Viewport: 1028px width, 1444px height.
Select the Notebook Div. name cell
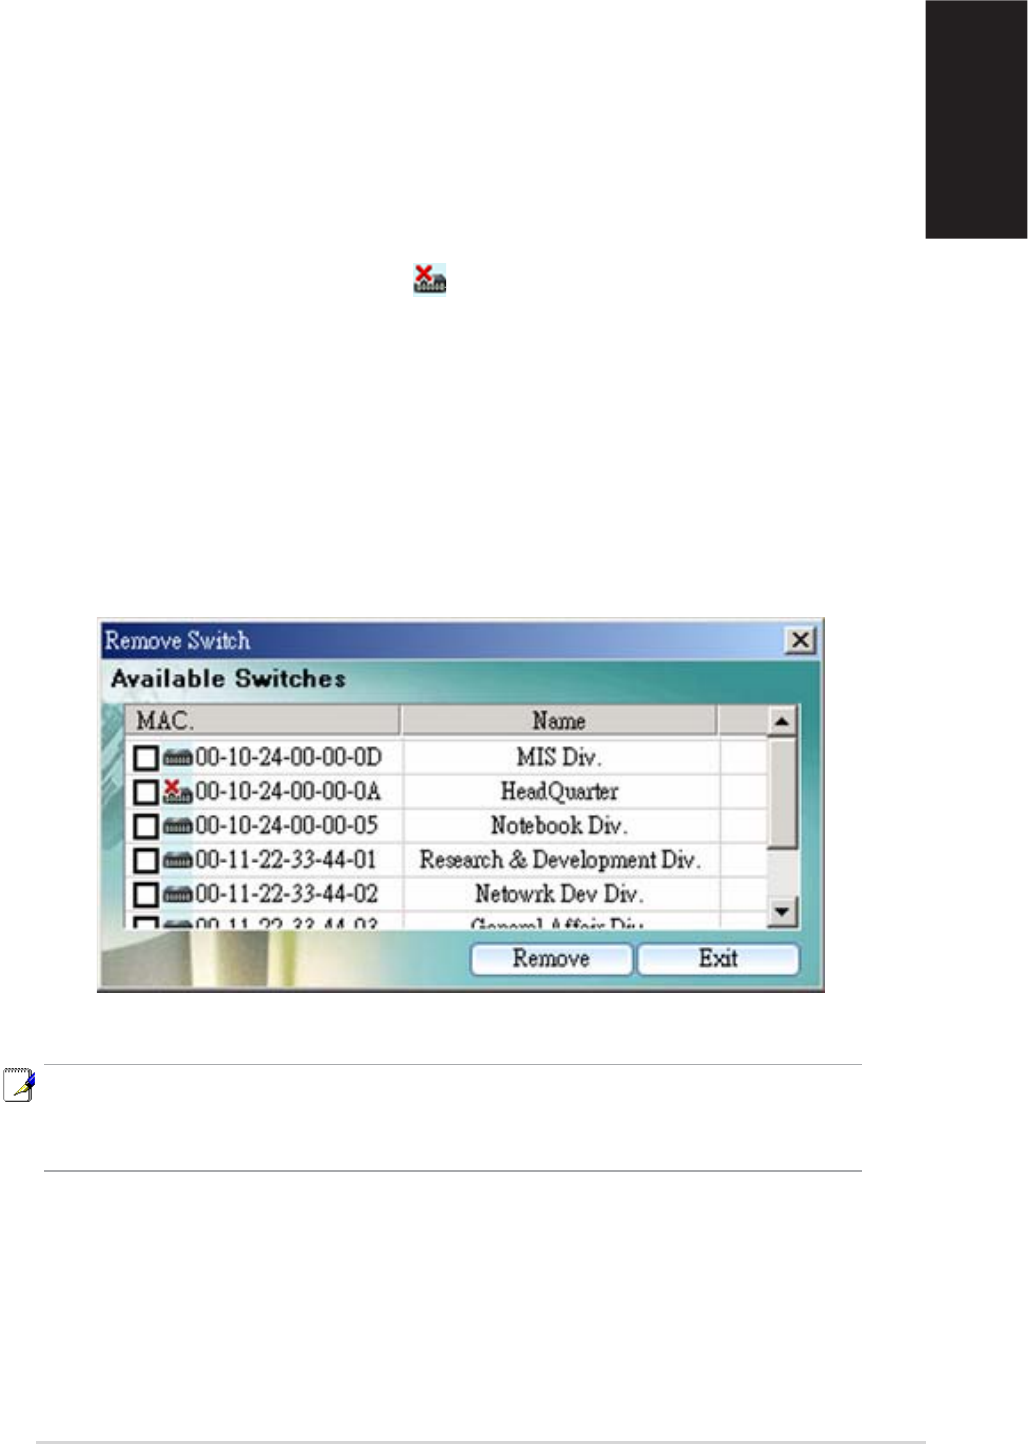pyautogui.click(x=559, y=826)
